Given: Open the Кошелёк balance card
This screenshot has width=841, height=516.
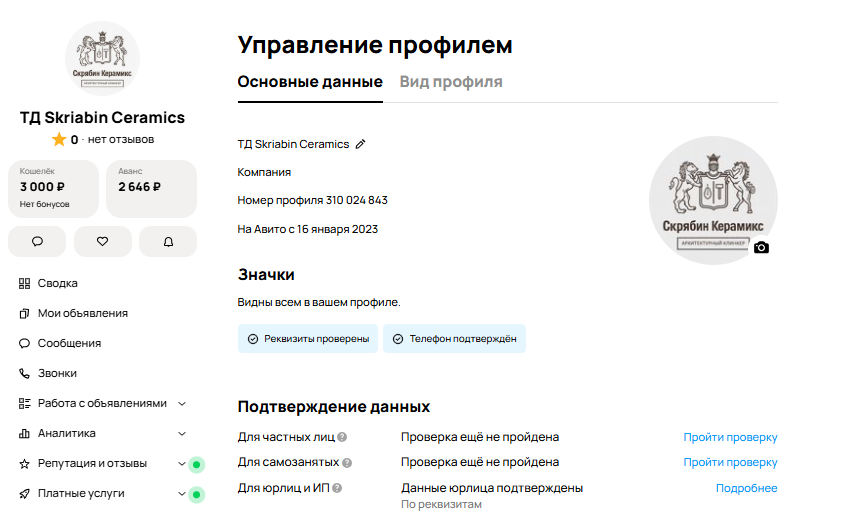Looking at the screenshot, I should 53,188.
